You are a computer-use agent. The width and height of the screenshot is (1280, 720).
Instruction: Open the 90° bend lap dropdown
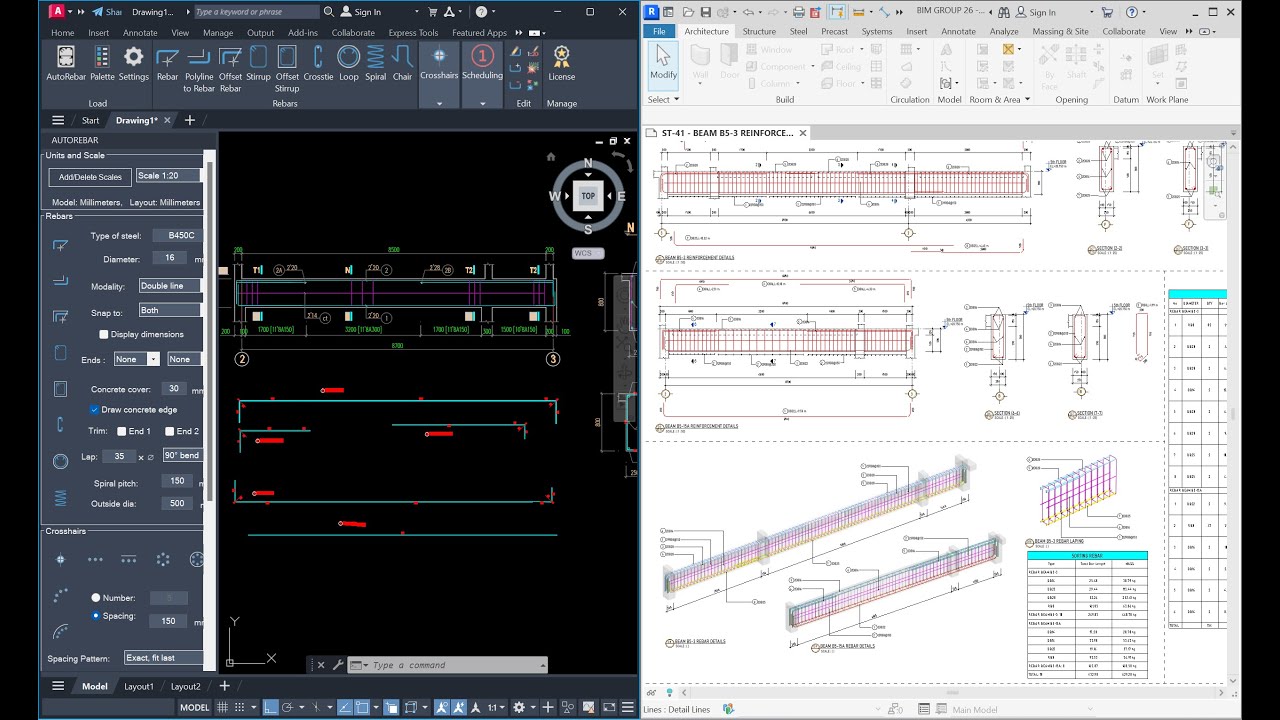tap(182, 455)
